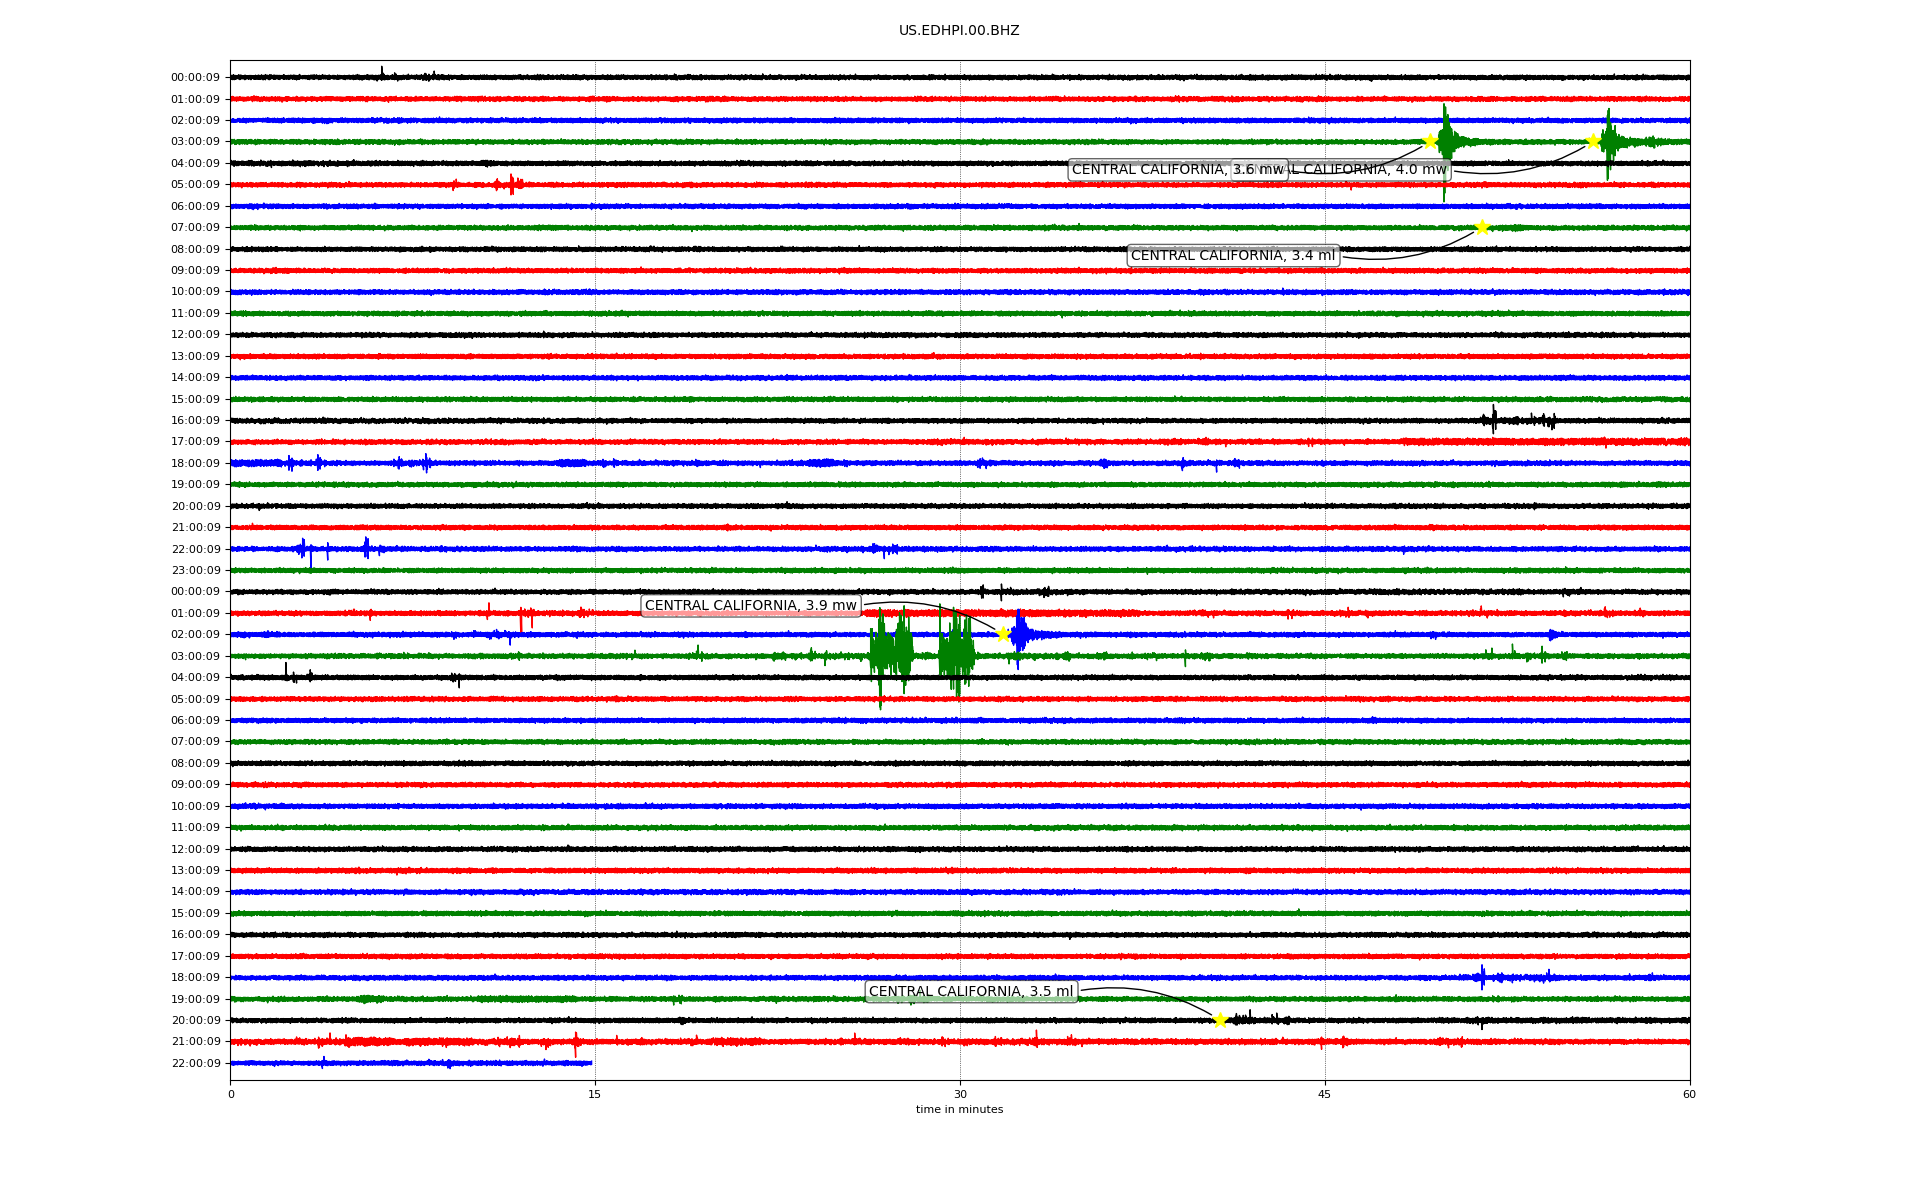The width and height of the screenshot is (1920, 1200).
Task: Click the US.EDHPI.00.BHZ plot title
Action: pyautogui.click(x=959, y=31)
